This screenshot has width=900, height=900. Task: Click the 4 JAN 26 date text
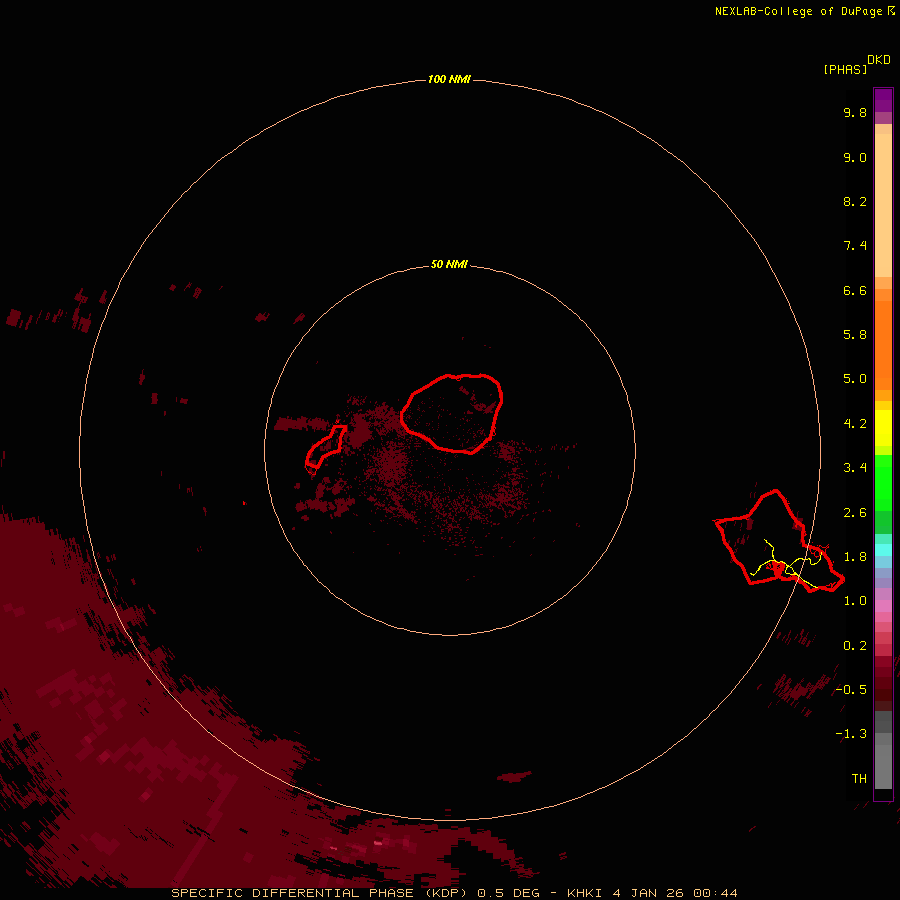click(x=649, y=893)
